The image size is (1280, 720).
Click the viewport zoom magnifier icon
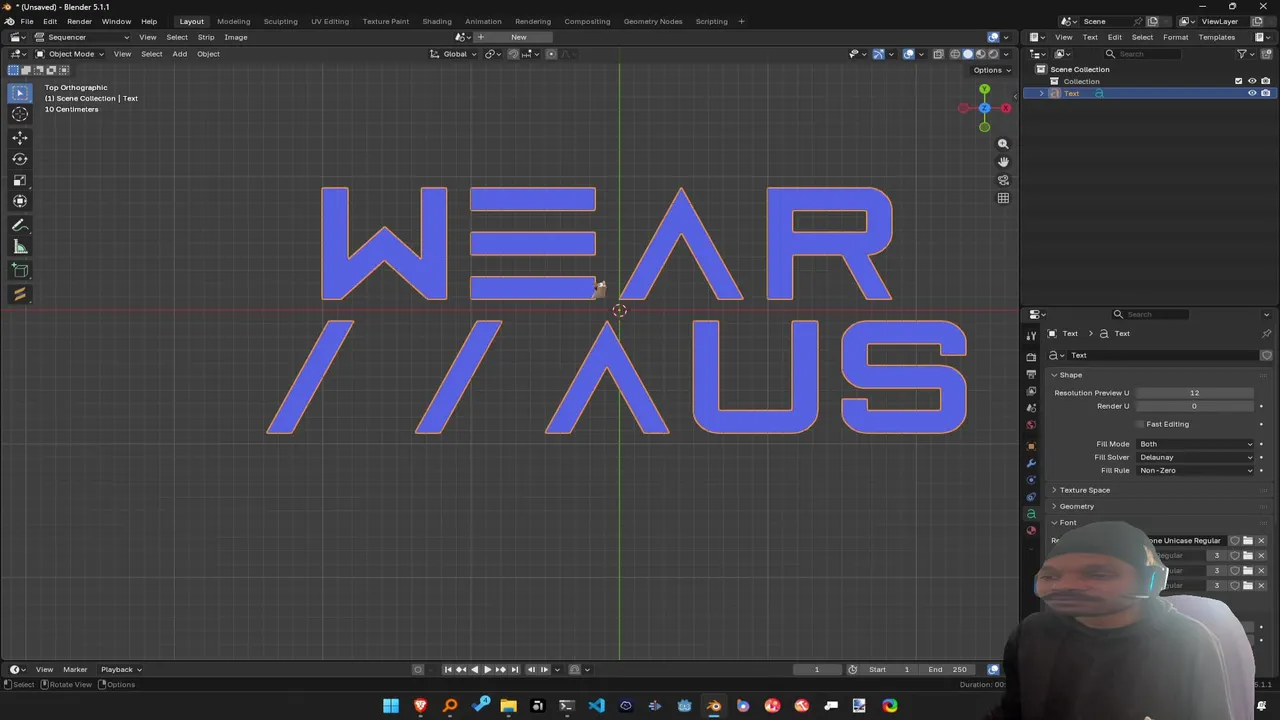click(x=1003, y=144)
